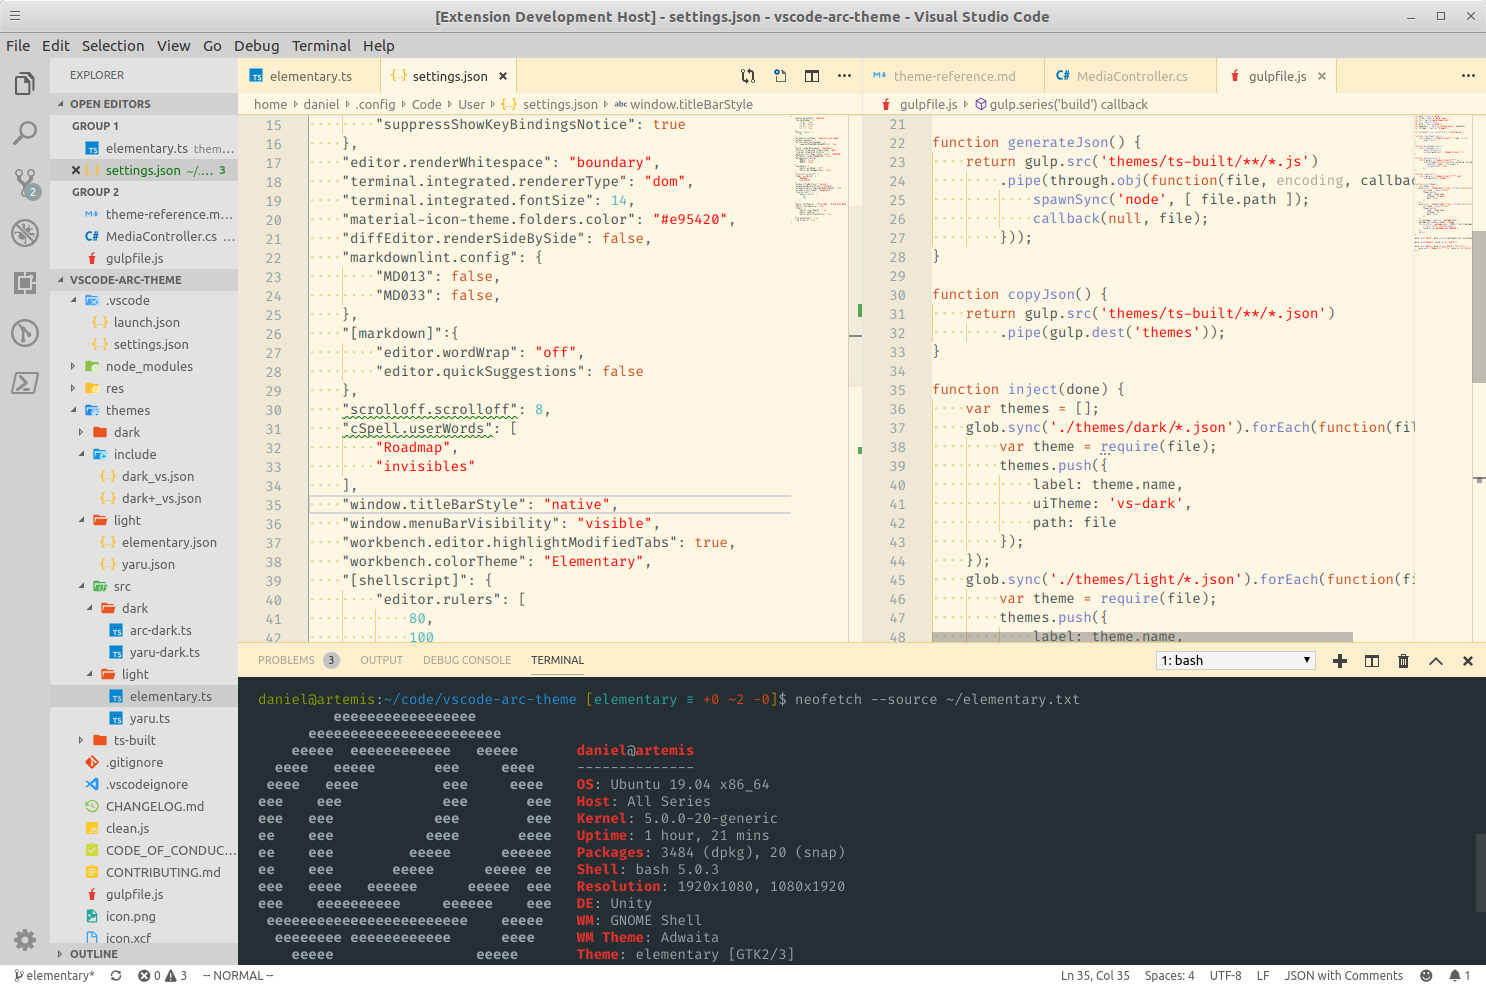Click 'window.titleBarStyle' breadcrumb
Viewport: 1486px width, 987px height.
(x=691, y=104)
